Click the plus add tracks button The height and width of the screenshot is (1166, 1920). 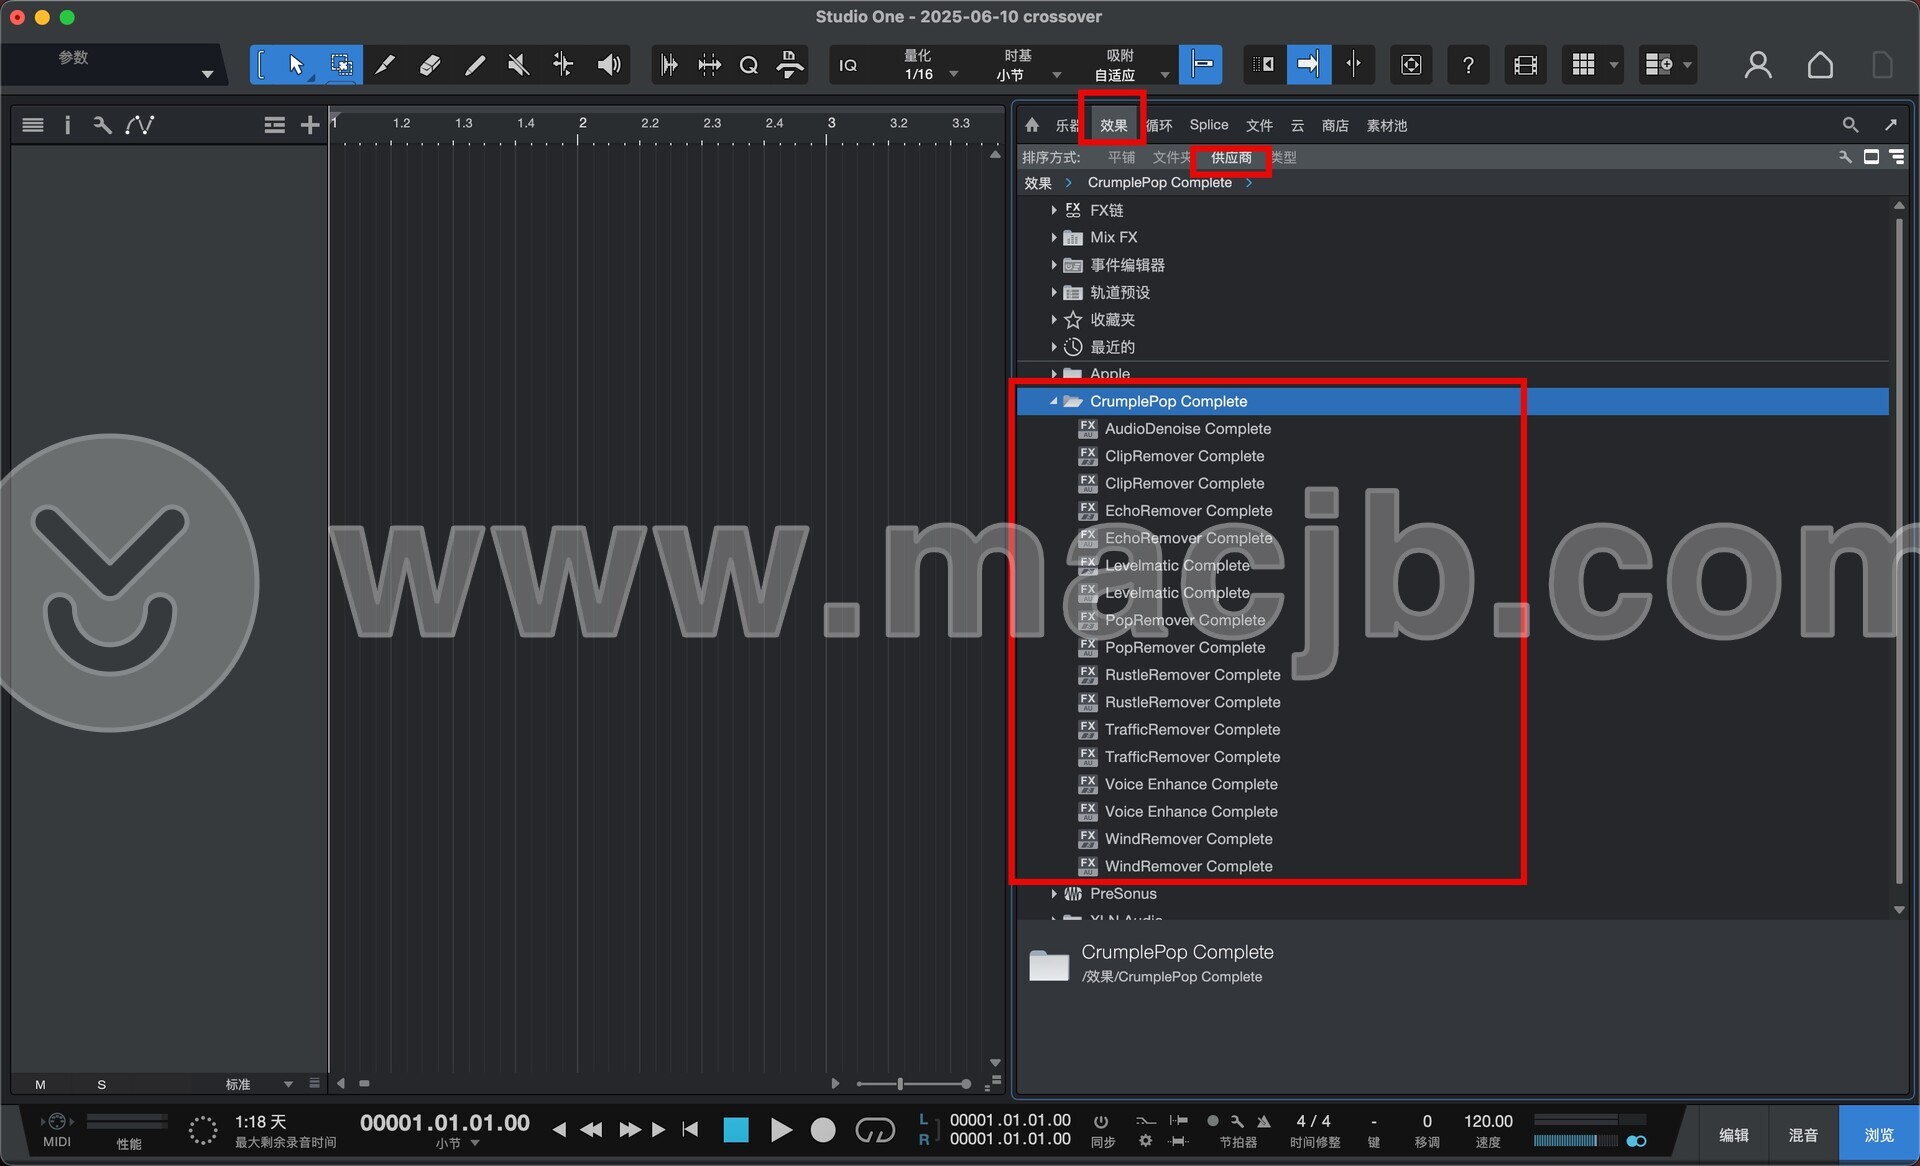click(x=310, y=125)
